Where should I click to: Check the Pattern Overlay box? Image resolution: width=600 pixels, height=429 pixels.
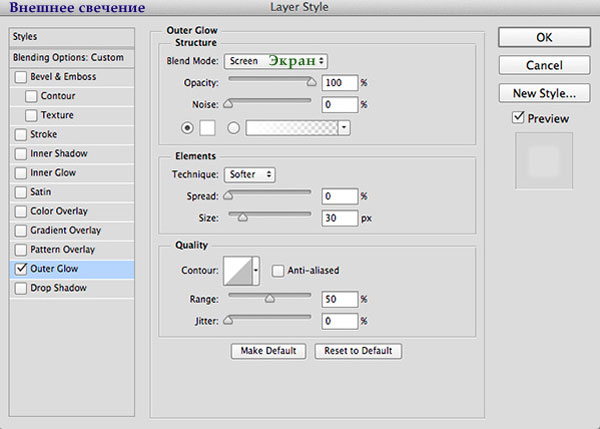(20, 250)
